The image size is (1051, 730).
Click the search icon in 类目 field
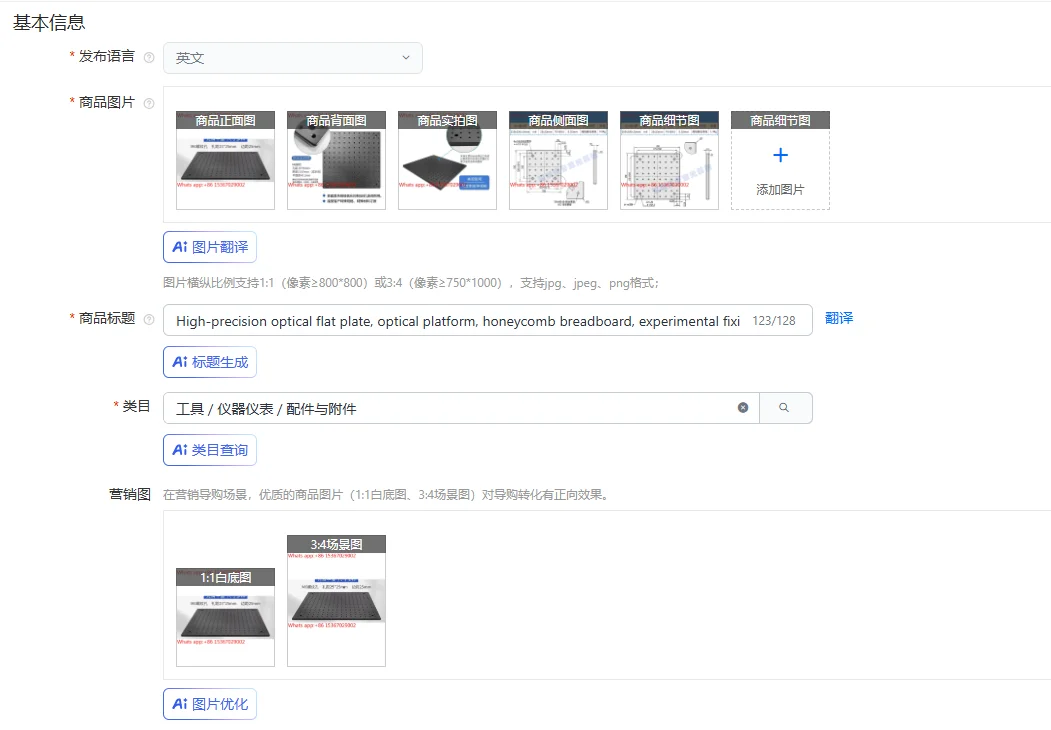[x=784, y=408]
